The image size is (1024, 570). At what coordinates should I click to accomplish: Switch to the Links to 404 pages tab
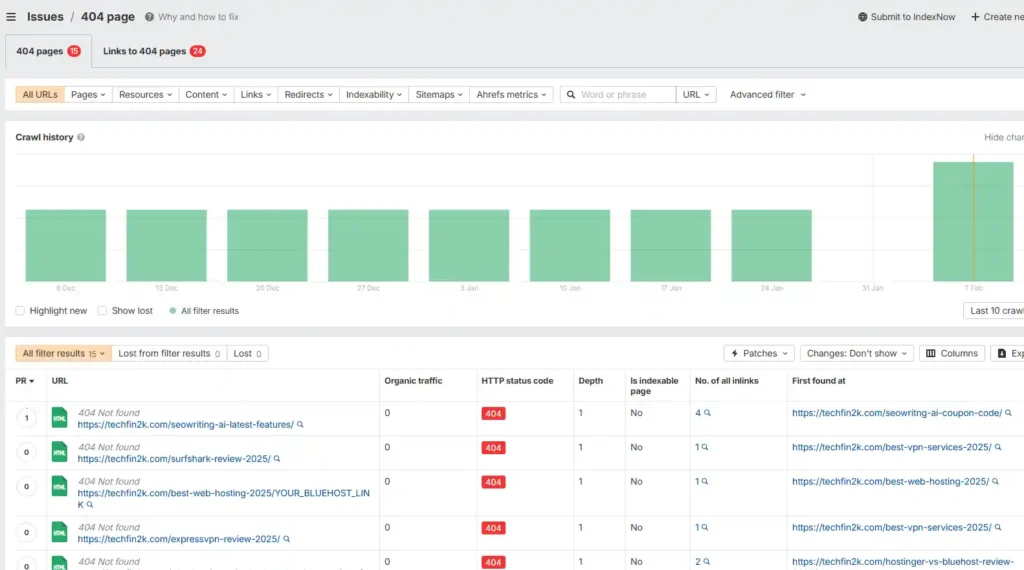154,51
